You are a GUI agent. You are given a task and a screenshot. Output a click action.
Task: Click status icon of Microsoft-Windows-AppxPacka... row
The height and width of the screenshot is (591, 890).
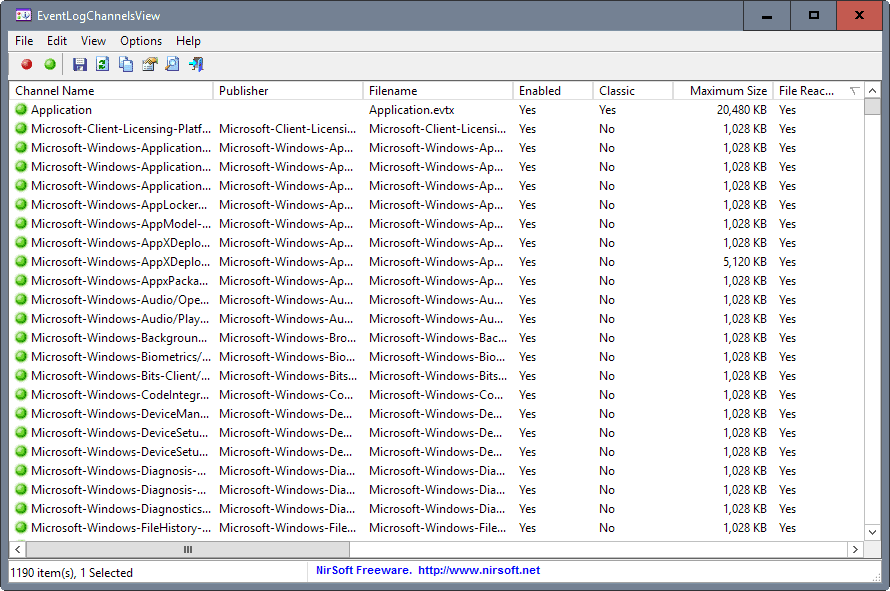point(21,280)
